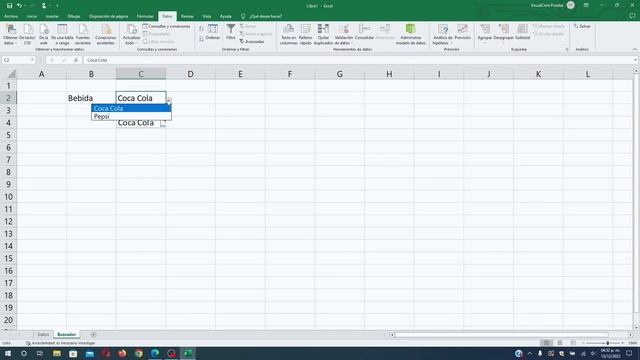Expand the Name Box dropdown arrow
The height and width of the screenshot is (360, 640).
click(x=32, y=60)
